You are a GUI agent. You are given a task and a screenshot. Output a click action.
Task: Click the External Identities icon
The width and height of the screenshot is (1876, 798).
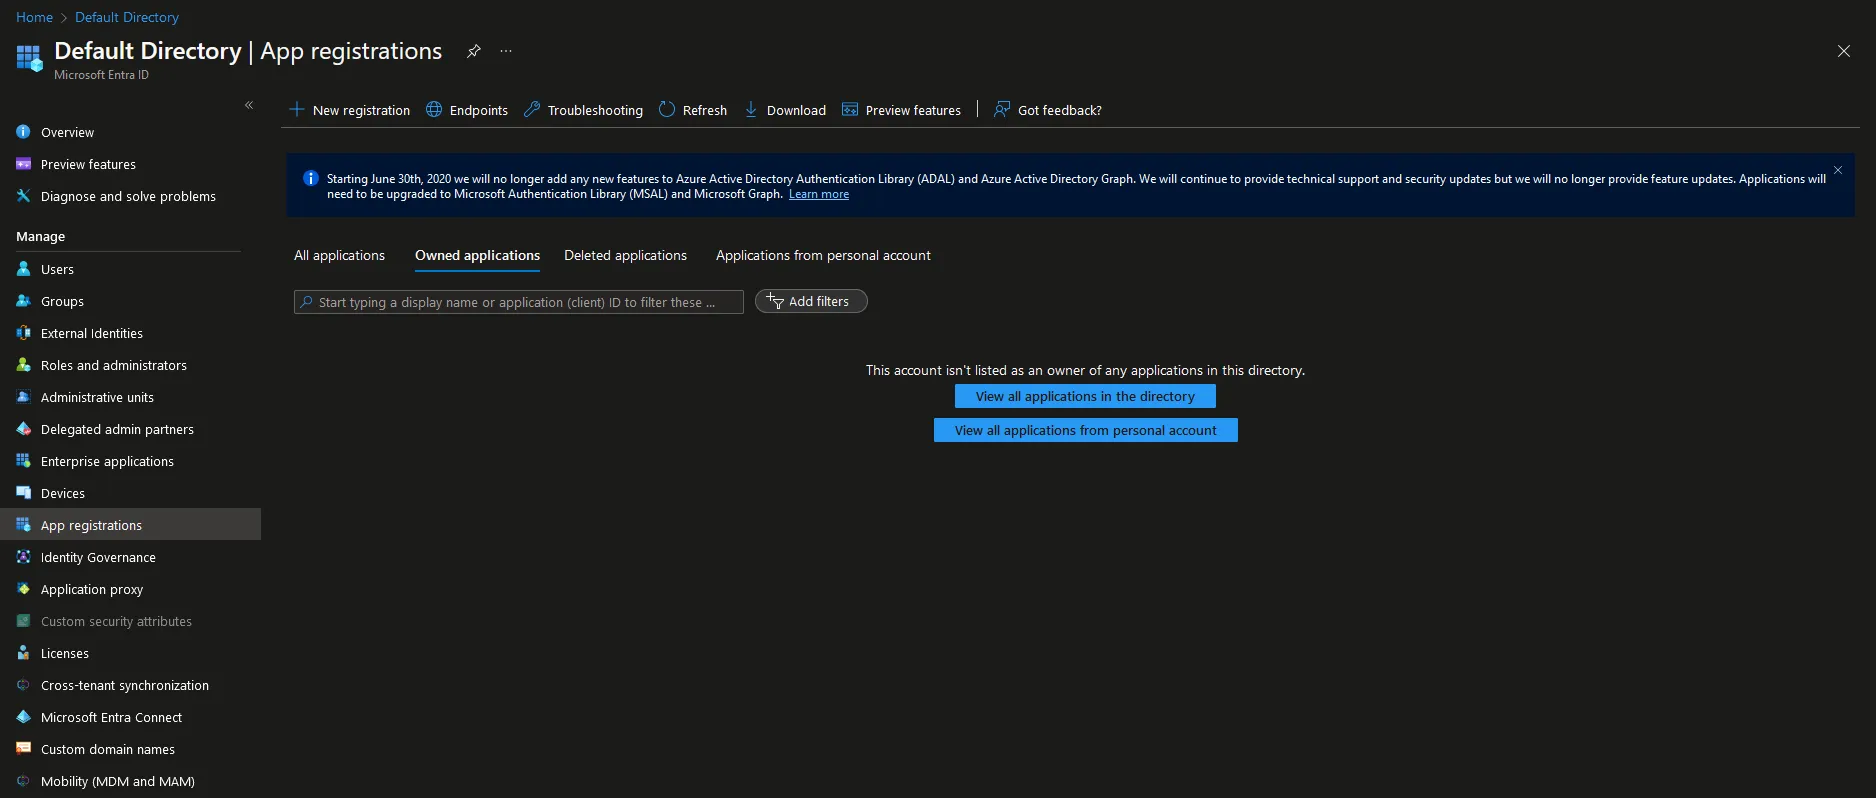coord(24,333)
